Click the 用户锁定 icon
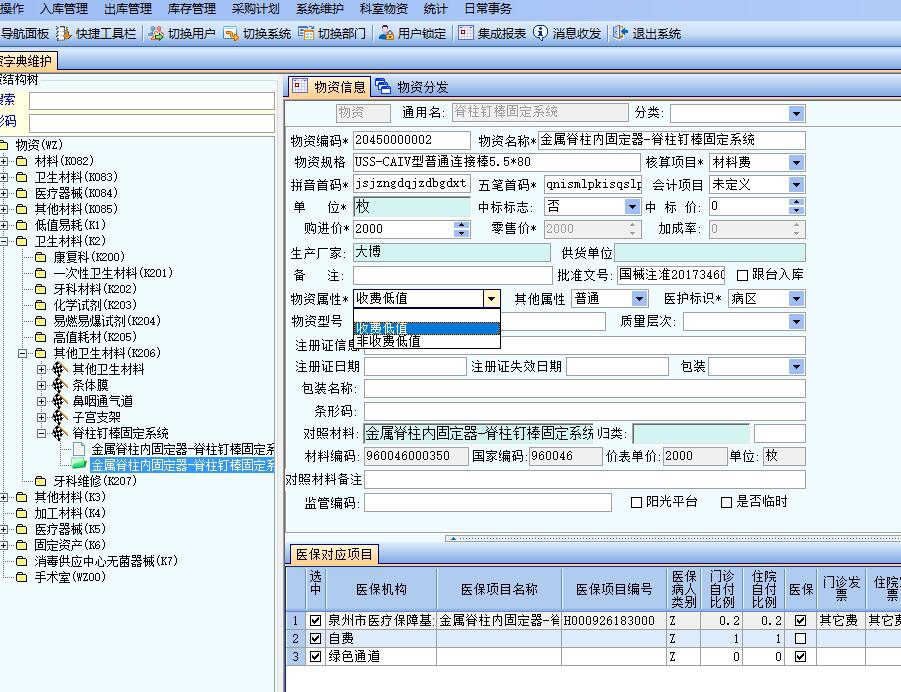 point(386,33)
